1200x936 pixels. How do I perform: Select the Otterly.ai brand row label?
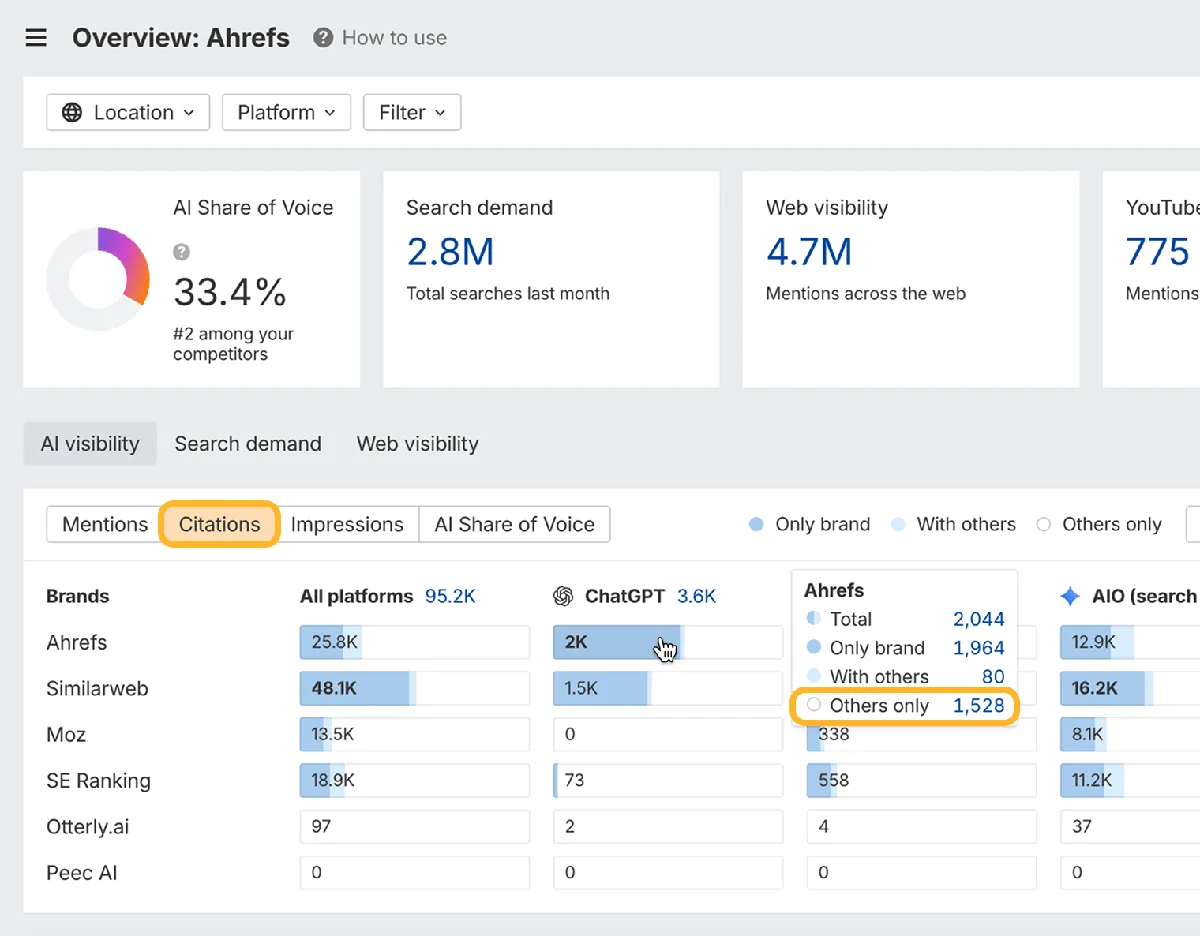[x=88, y=827]
